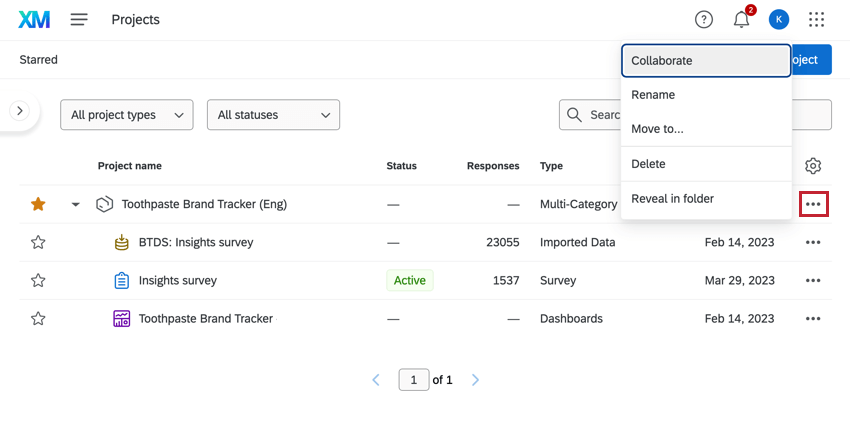Open options for Toothpaste Brand Tracker dashboard

coord(813,319)
